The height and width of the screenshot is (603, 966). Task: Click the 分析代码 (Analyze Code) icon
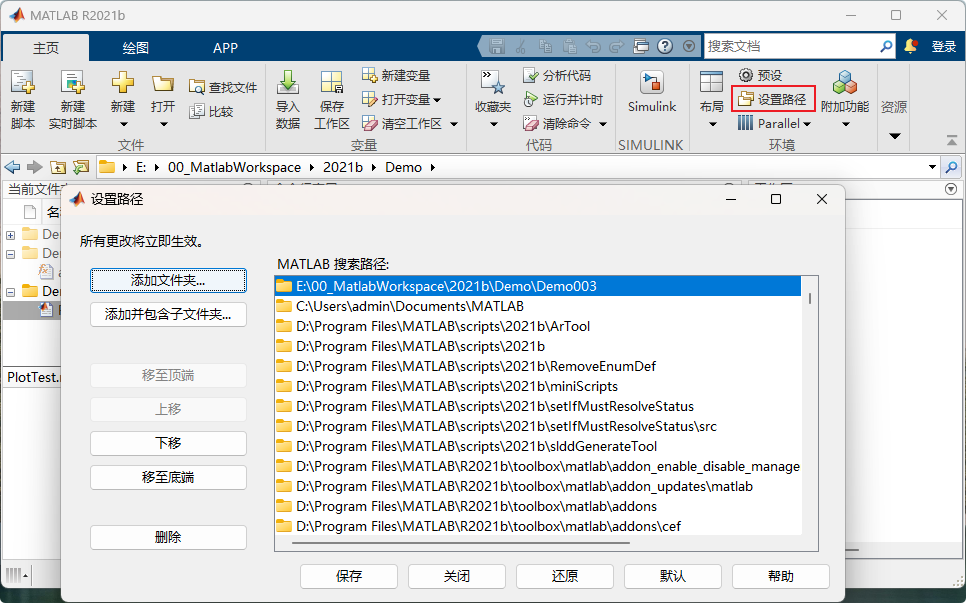532,75
